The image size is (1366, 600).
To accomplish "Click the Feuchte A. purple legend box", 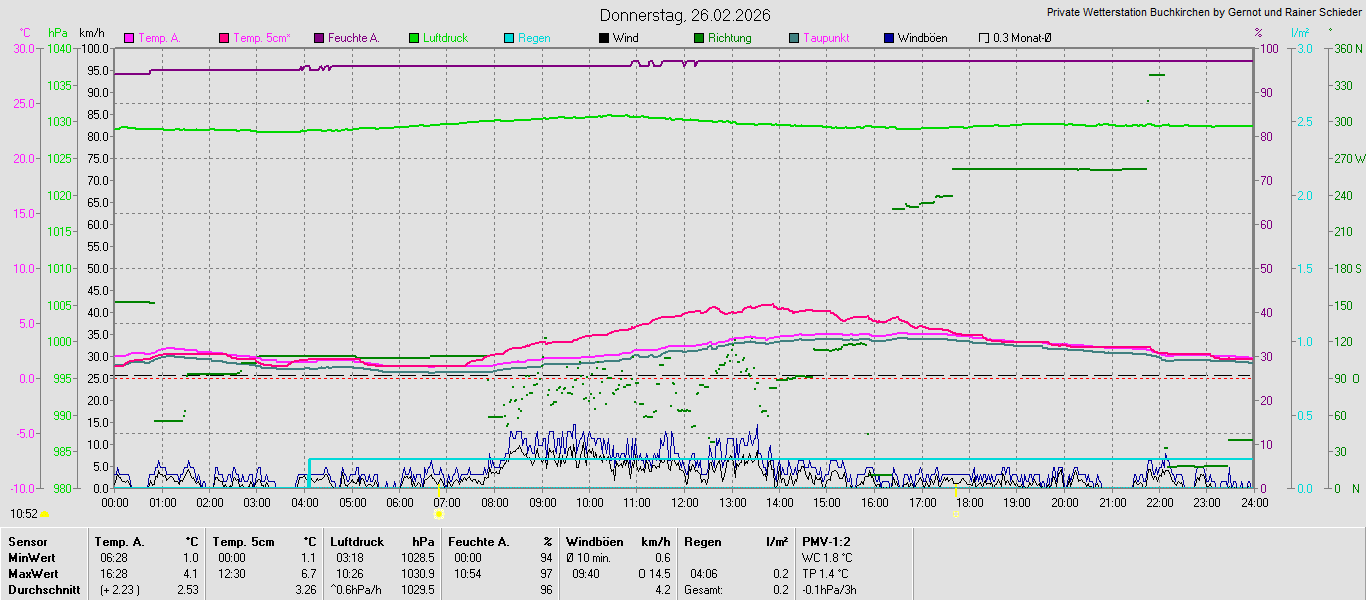I will coord(319,38).
